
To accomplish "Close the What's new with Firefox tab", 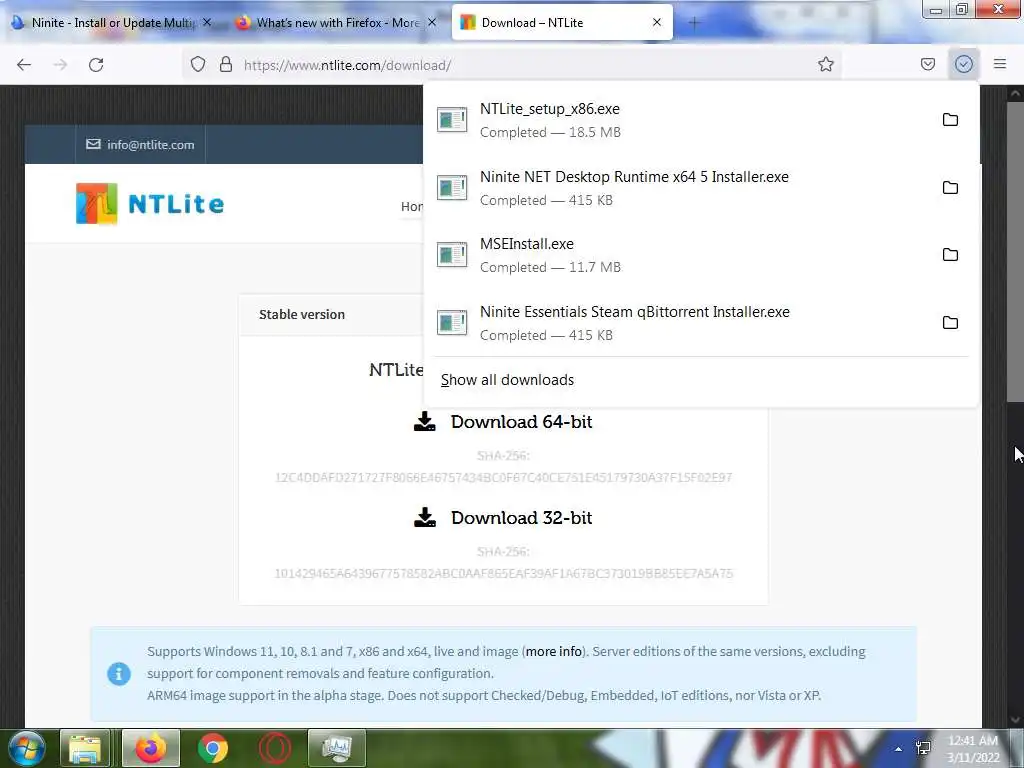I will point(432,22).
